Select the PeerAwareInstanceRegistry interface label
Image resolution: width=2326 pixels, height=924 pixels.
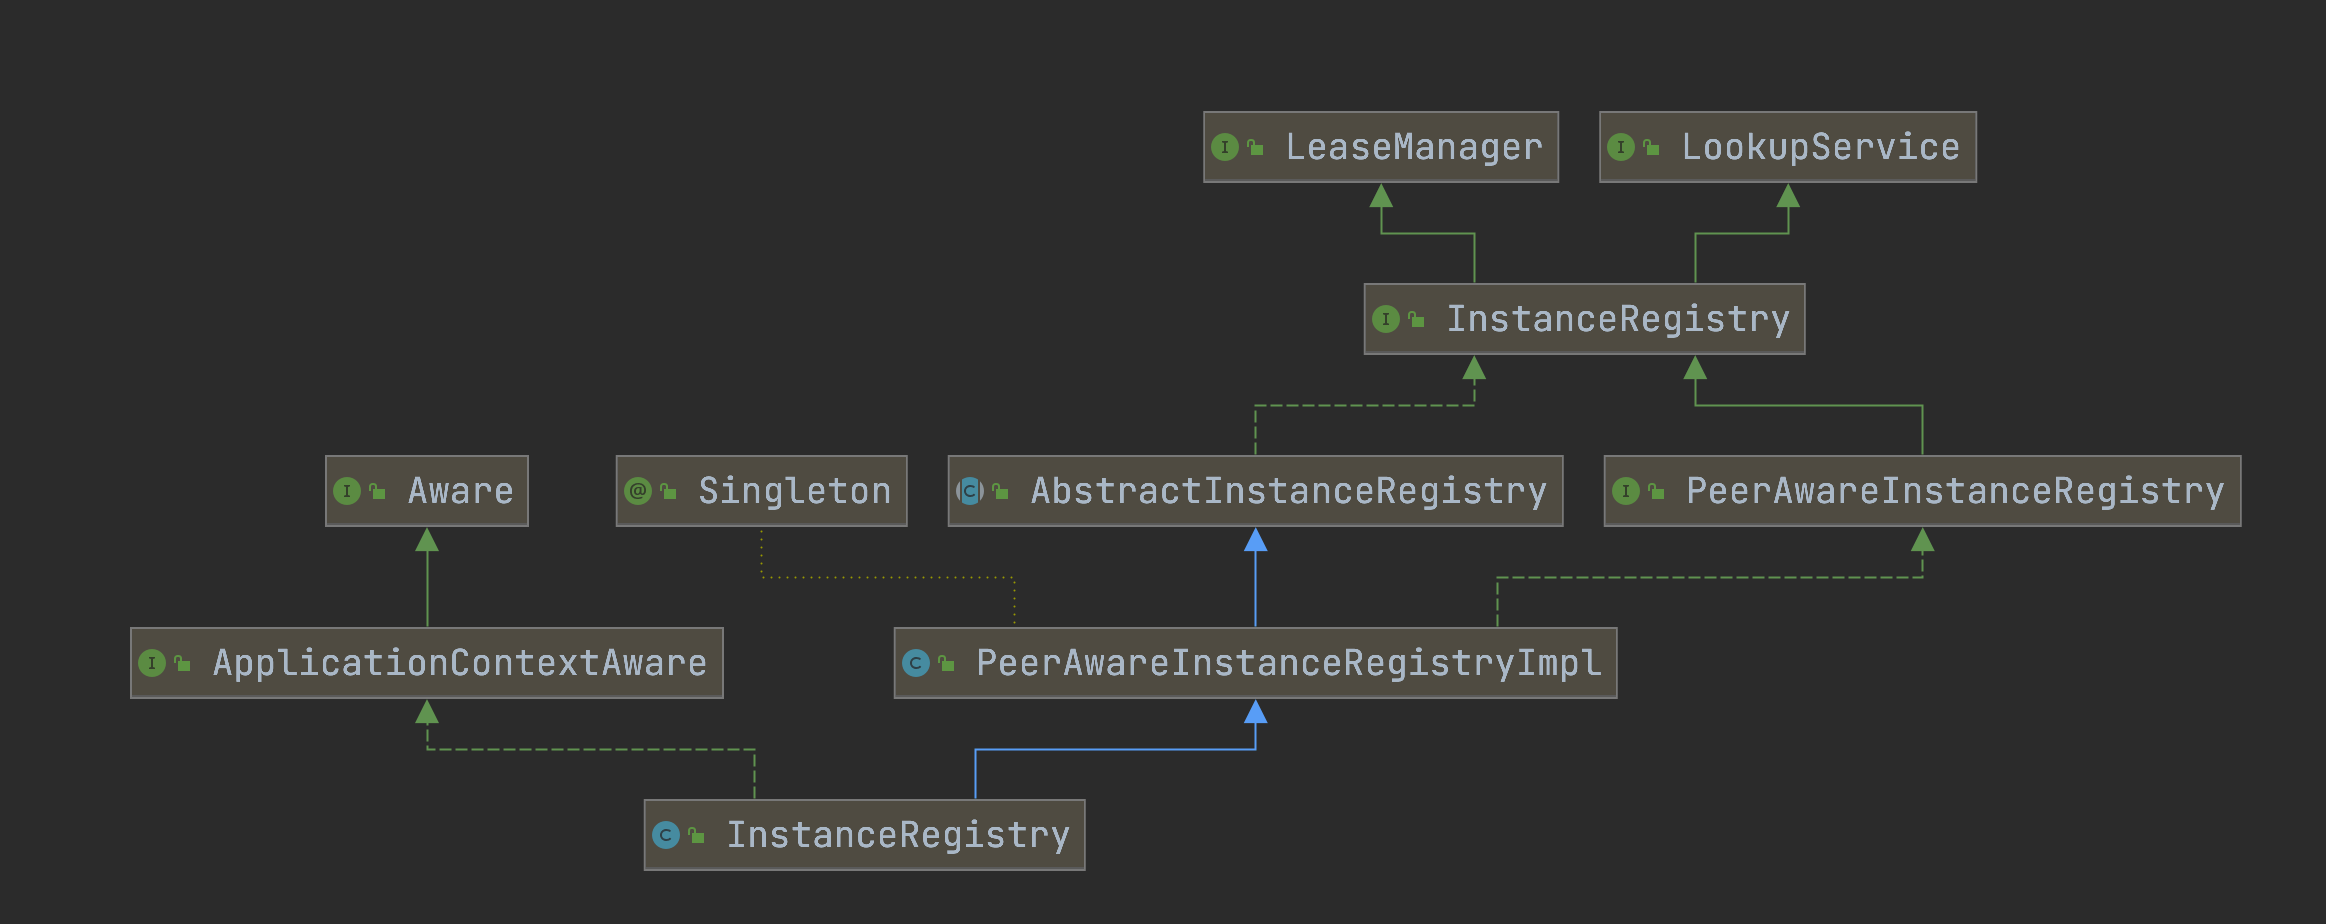pos(1955,491)
